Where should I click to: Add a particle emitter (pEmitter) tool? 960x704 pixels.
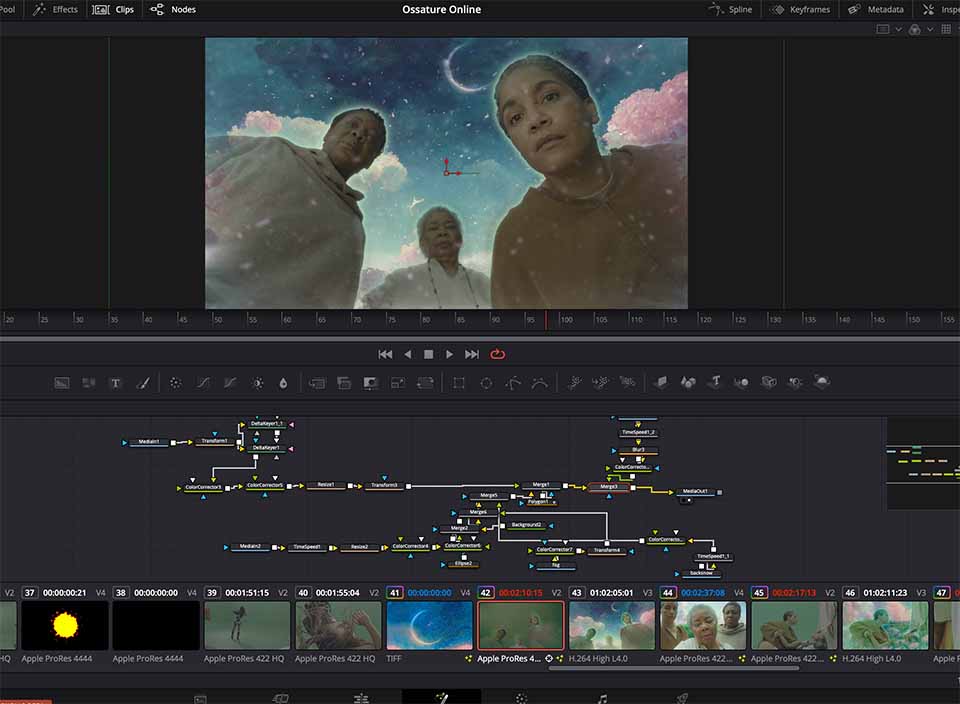click(574, 383)
